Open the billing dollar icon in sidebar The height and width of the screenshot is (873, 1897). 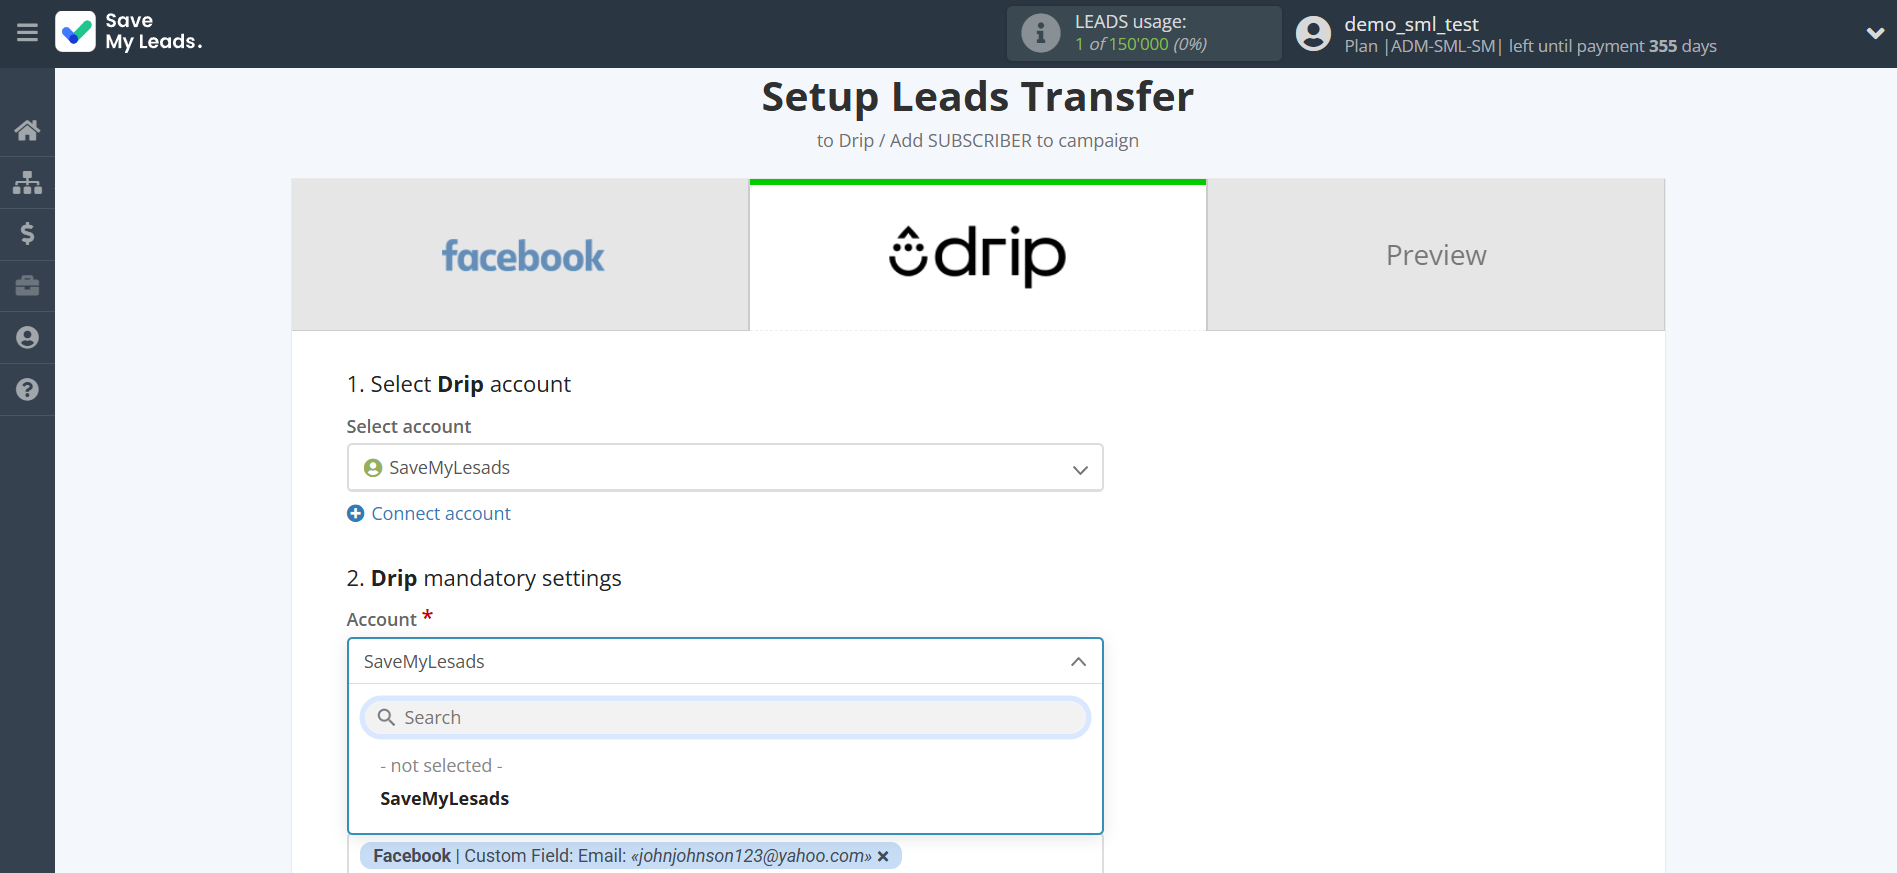pyautogui.click(x=27, y=234)
